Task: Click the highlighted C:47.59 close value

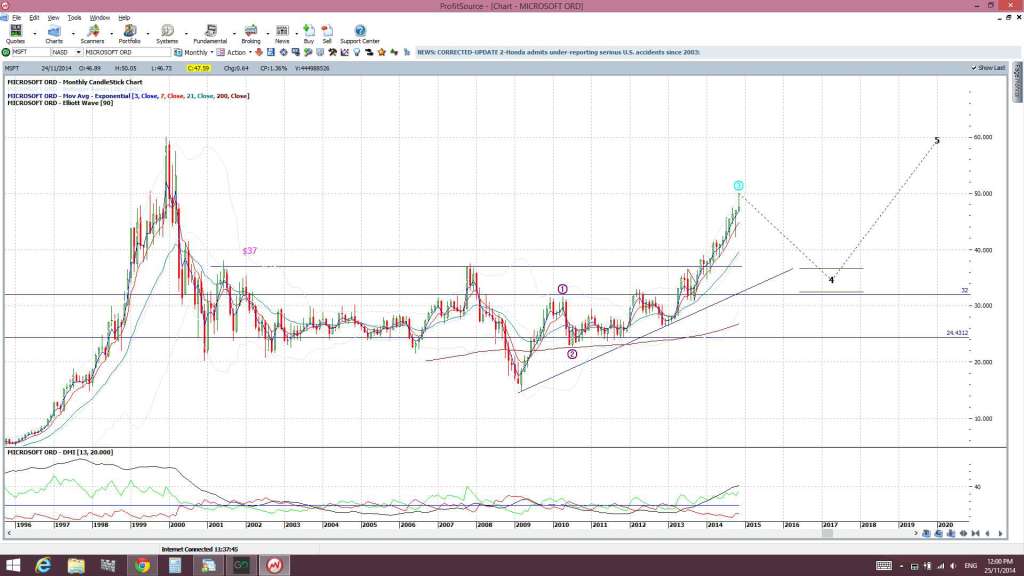Action: 198,68
